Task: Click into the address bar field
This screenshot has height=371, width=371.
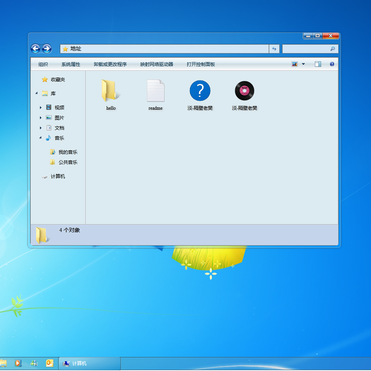Action: 164,49
